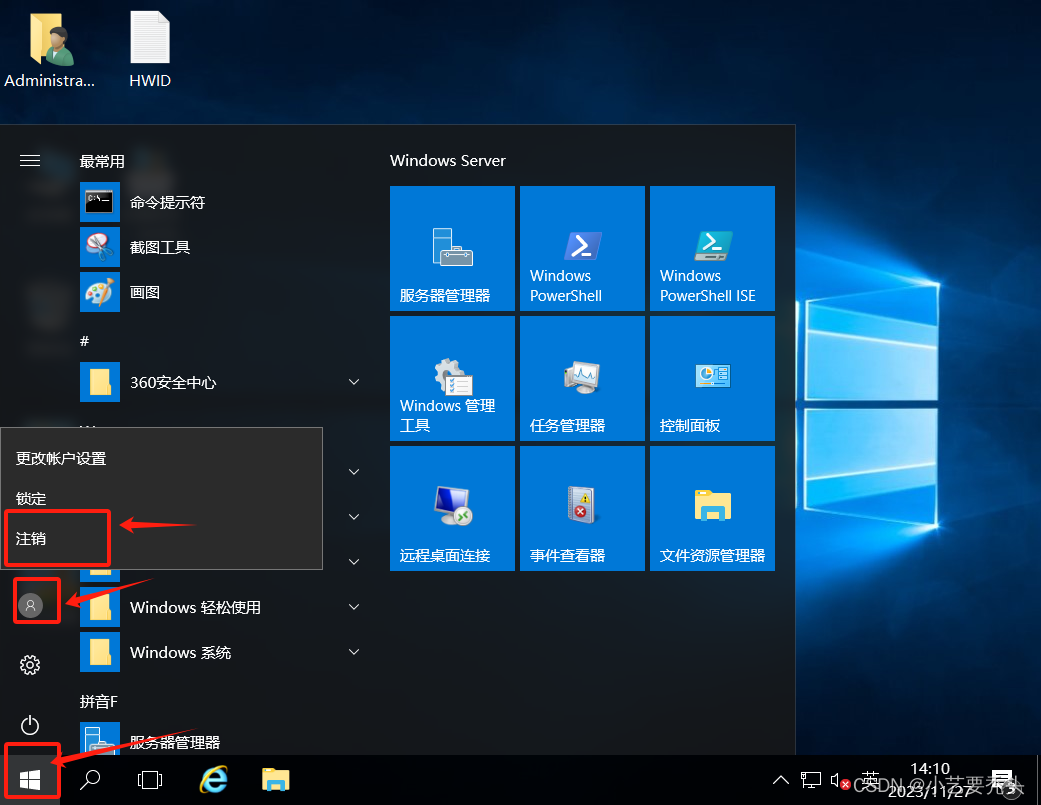Click the 最常用 section heading
Screen dimensions: 1041x805
coord(102,161)
